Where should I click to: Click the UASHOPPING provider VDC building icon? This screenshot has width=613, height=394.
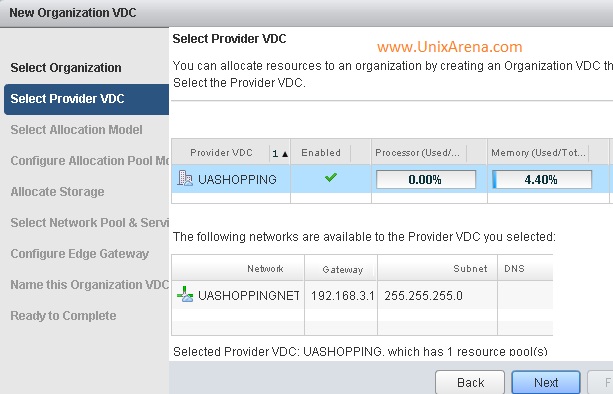[185, 178]
